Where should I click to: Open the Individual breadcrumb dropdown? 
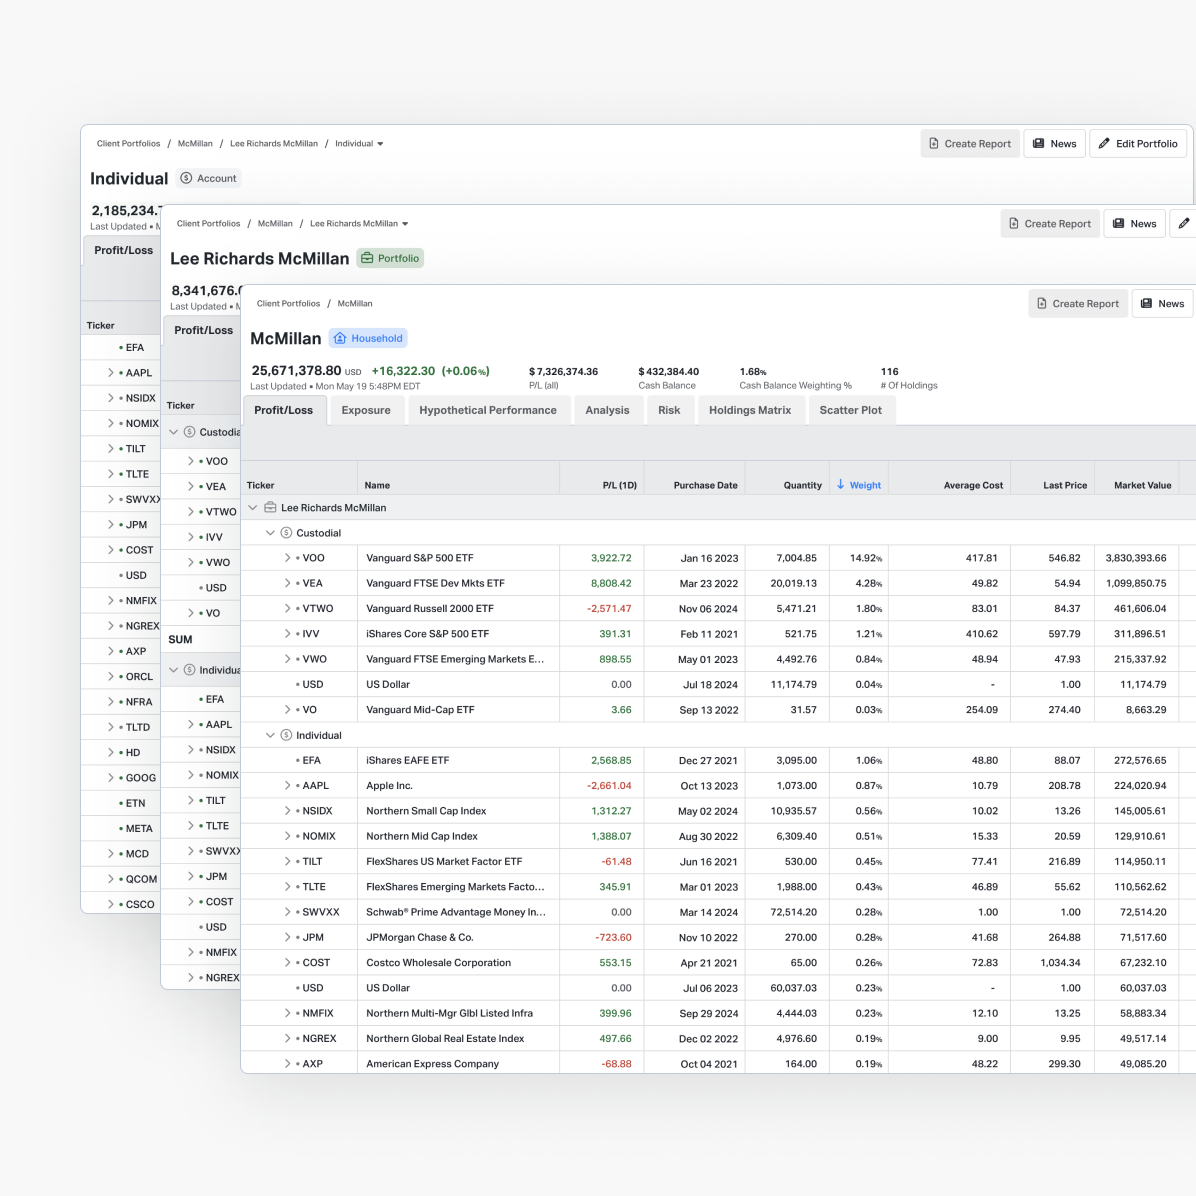click(x=380, y=144)
